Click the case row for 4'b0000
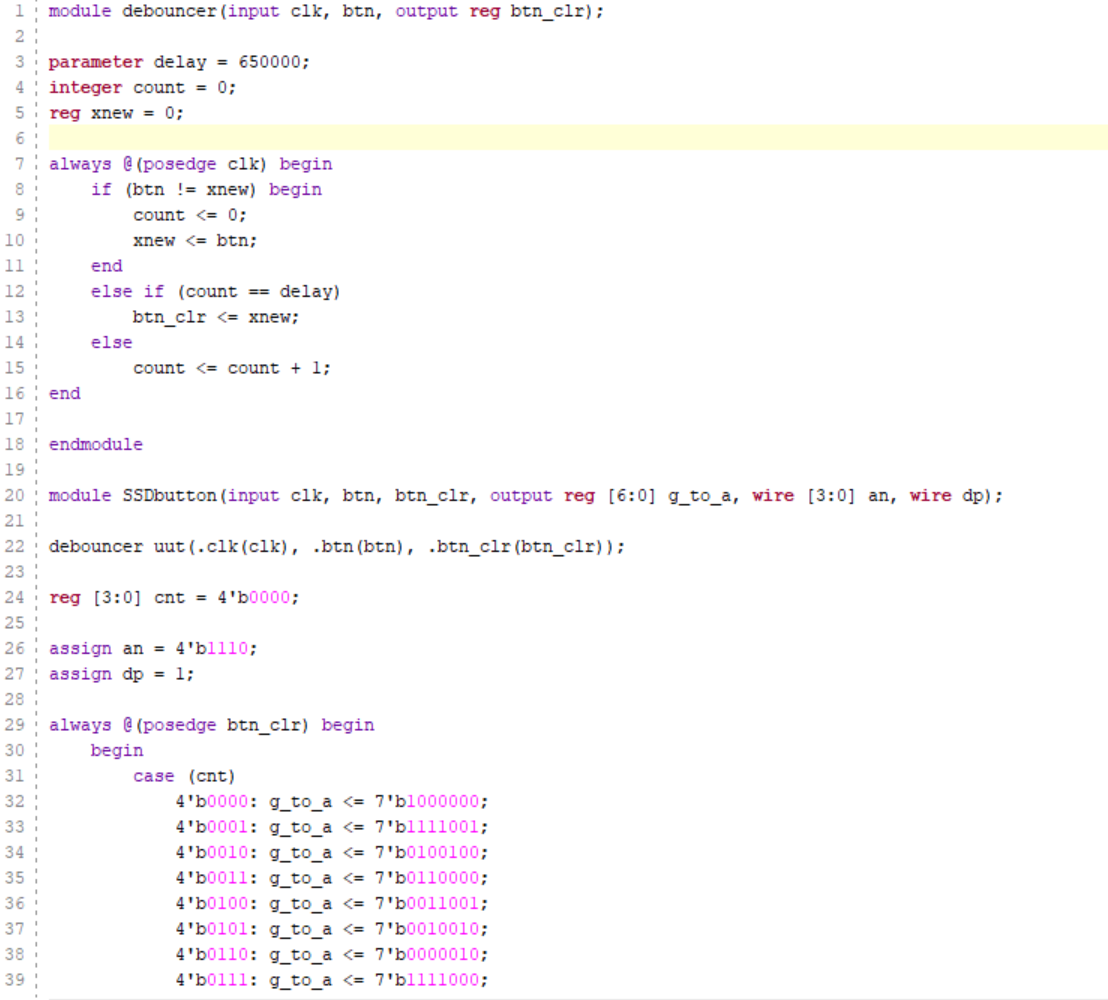Screen dimensions: 1108x1000 point(331,801)
